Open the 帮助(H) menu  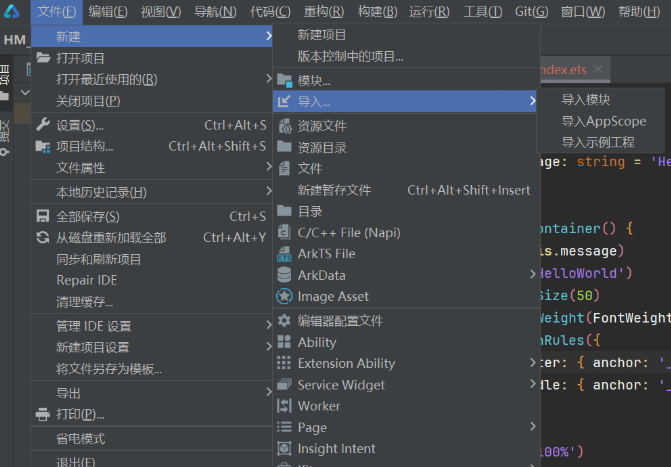click(x=639, y=12)
